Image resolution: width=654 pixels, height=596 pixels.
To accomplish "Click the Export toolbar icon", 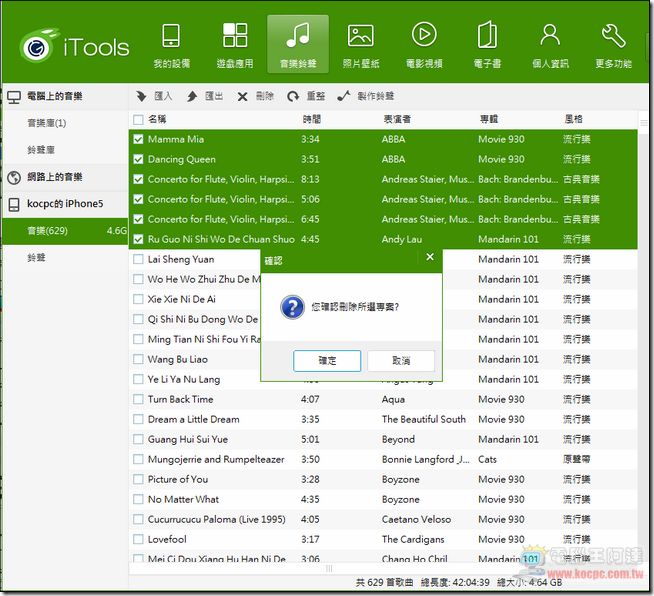I will point(192,96).
